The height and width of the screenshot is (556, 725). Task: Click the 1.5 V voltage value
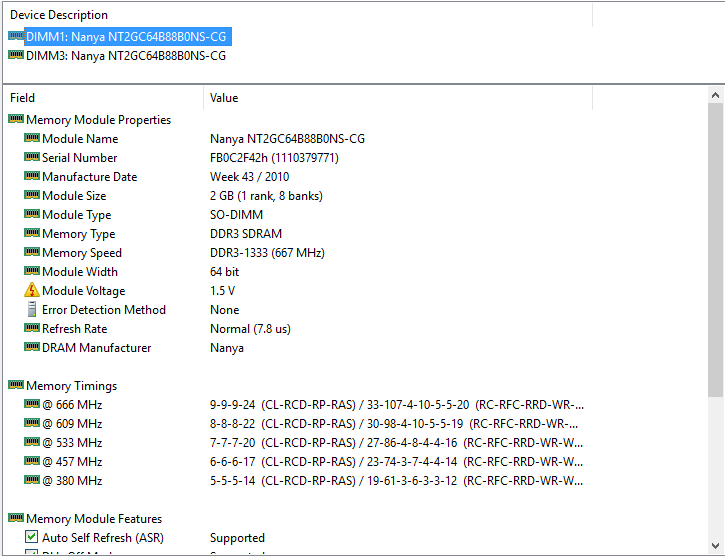pyautogui.click(x=222, y=290)
